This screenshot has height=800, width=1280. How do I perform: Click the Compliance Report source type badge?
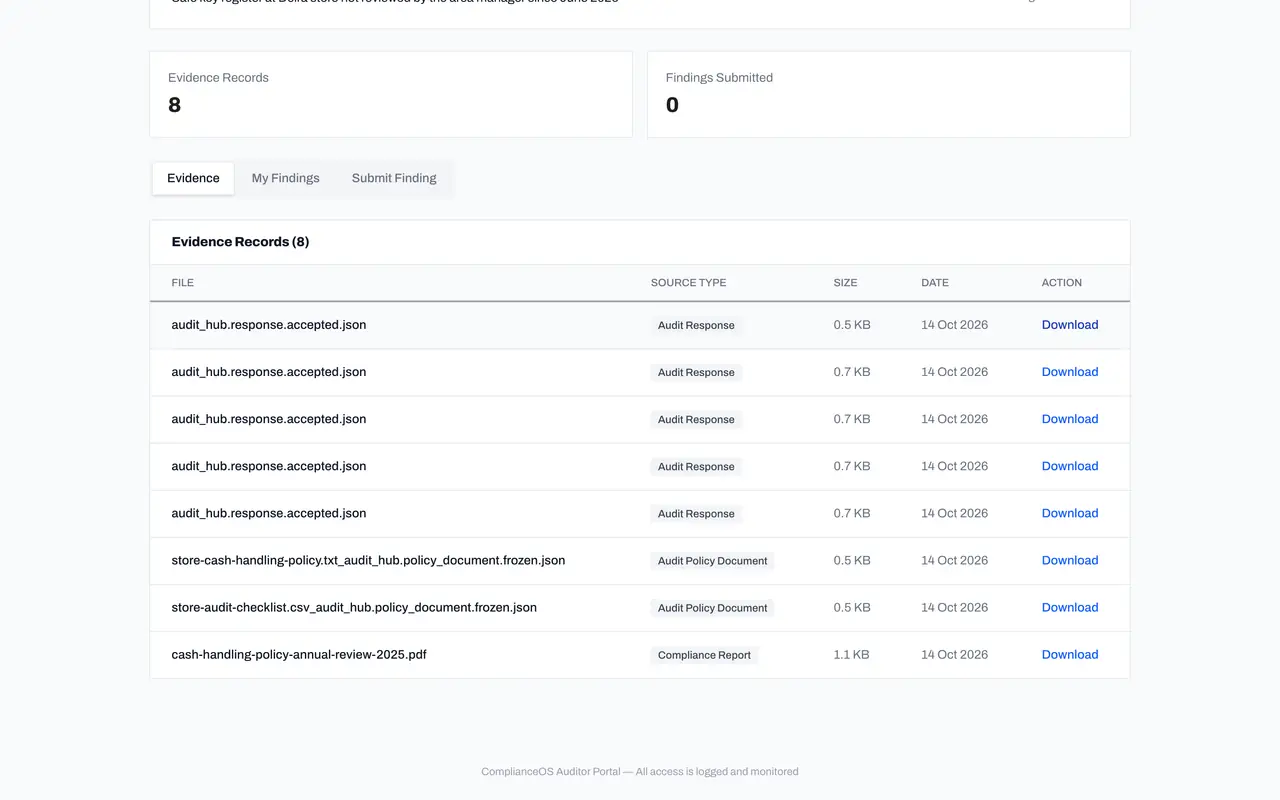(704, 655)
